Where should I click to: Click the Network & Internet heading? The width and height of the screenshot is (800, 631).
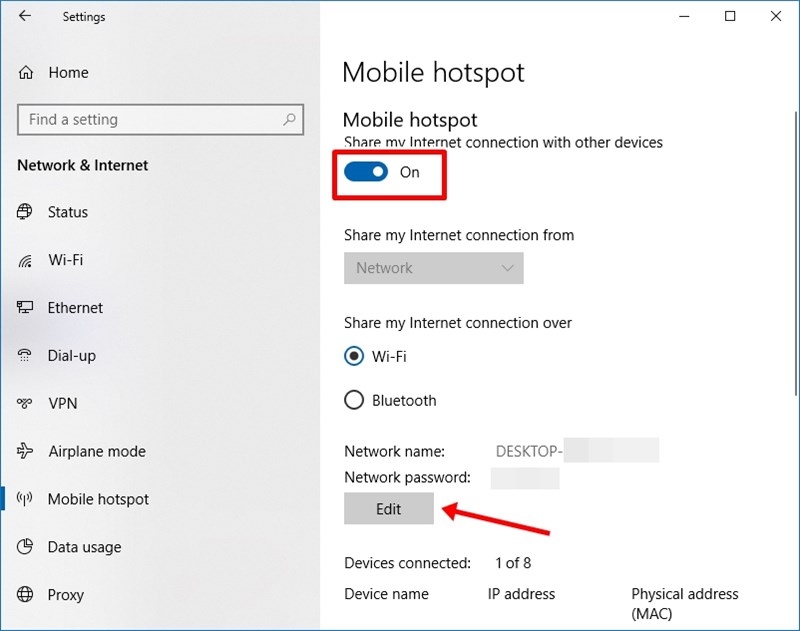point(83,165)
